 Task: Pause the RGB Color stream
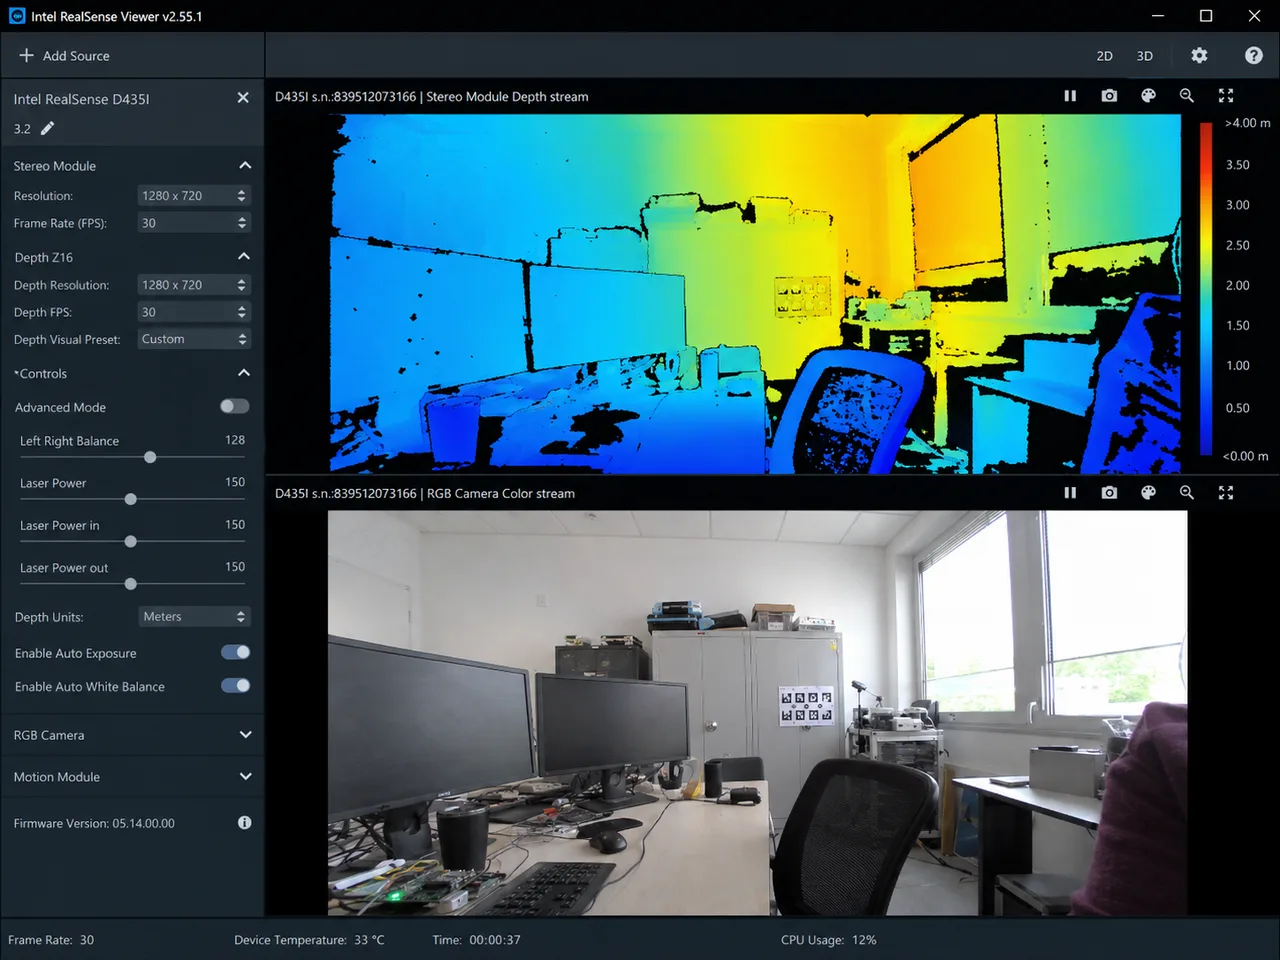click(1070, 493)
